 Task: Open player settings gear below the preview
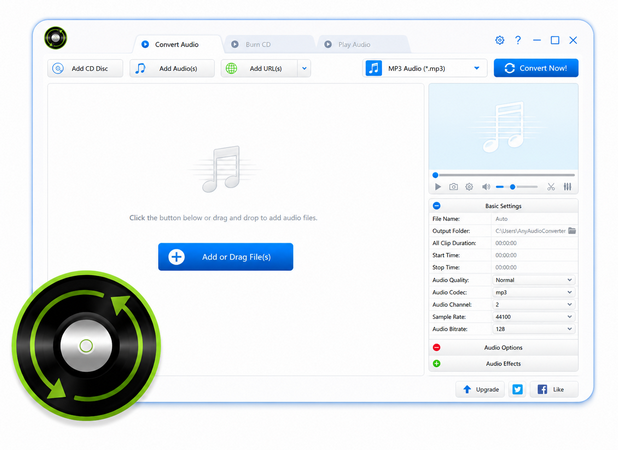point(469,187)
